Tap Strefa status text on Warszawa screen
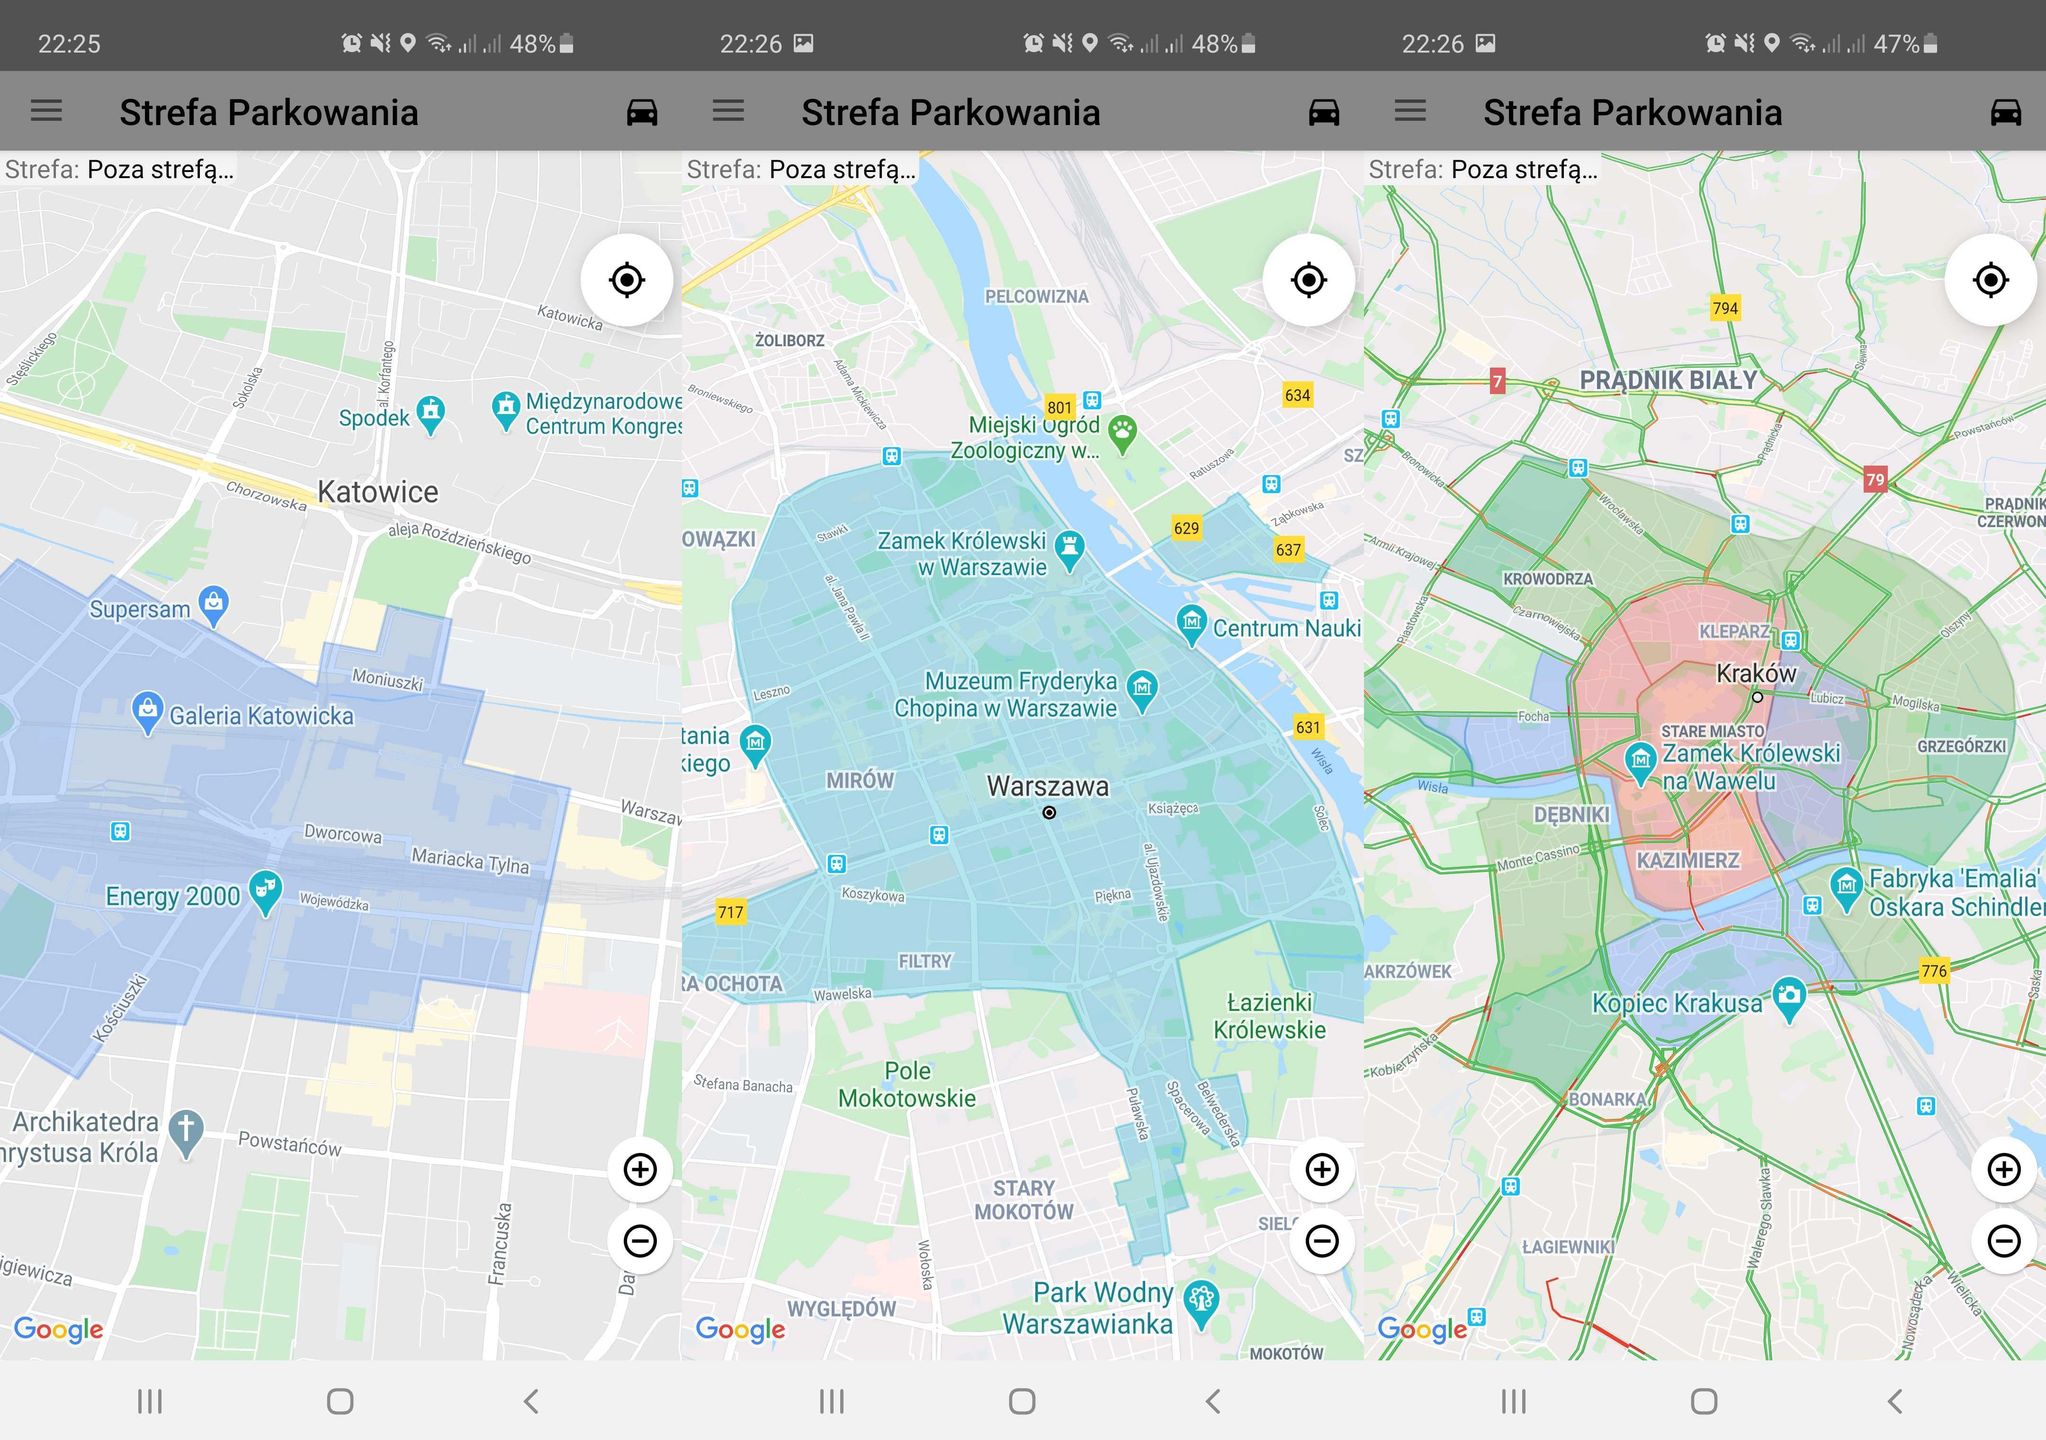 coord(800,169)
